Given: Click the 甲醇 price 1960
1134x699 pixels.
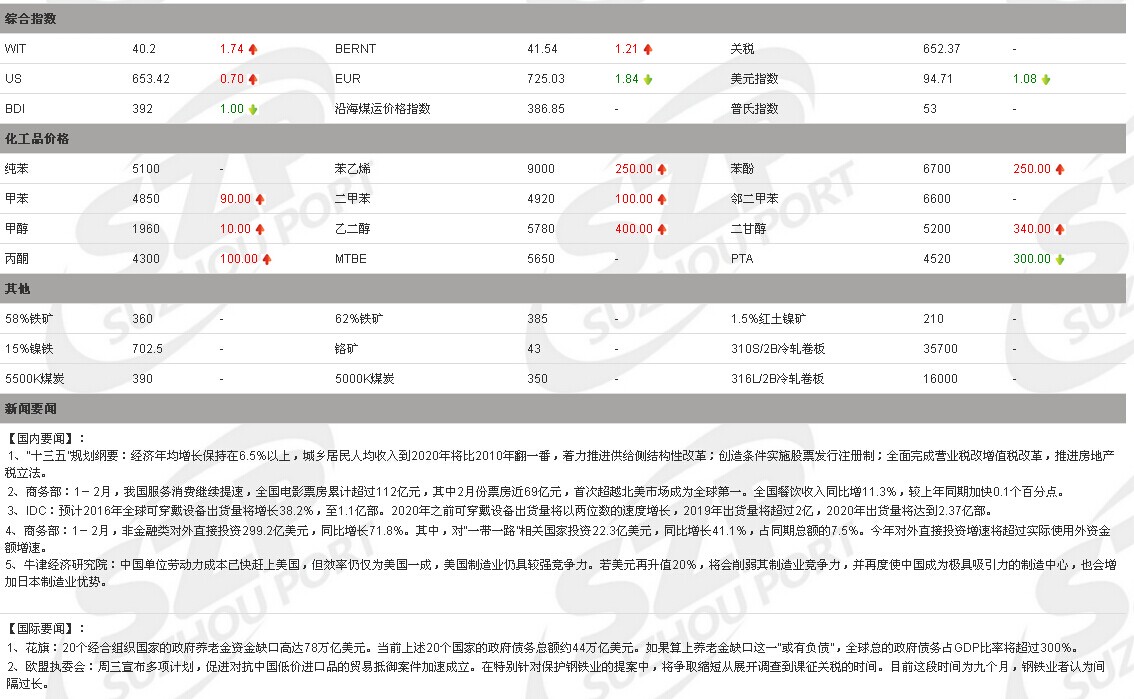Looking at the screenshot, I should click(146, 229).
